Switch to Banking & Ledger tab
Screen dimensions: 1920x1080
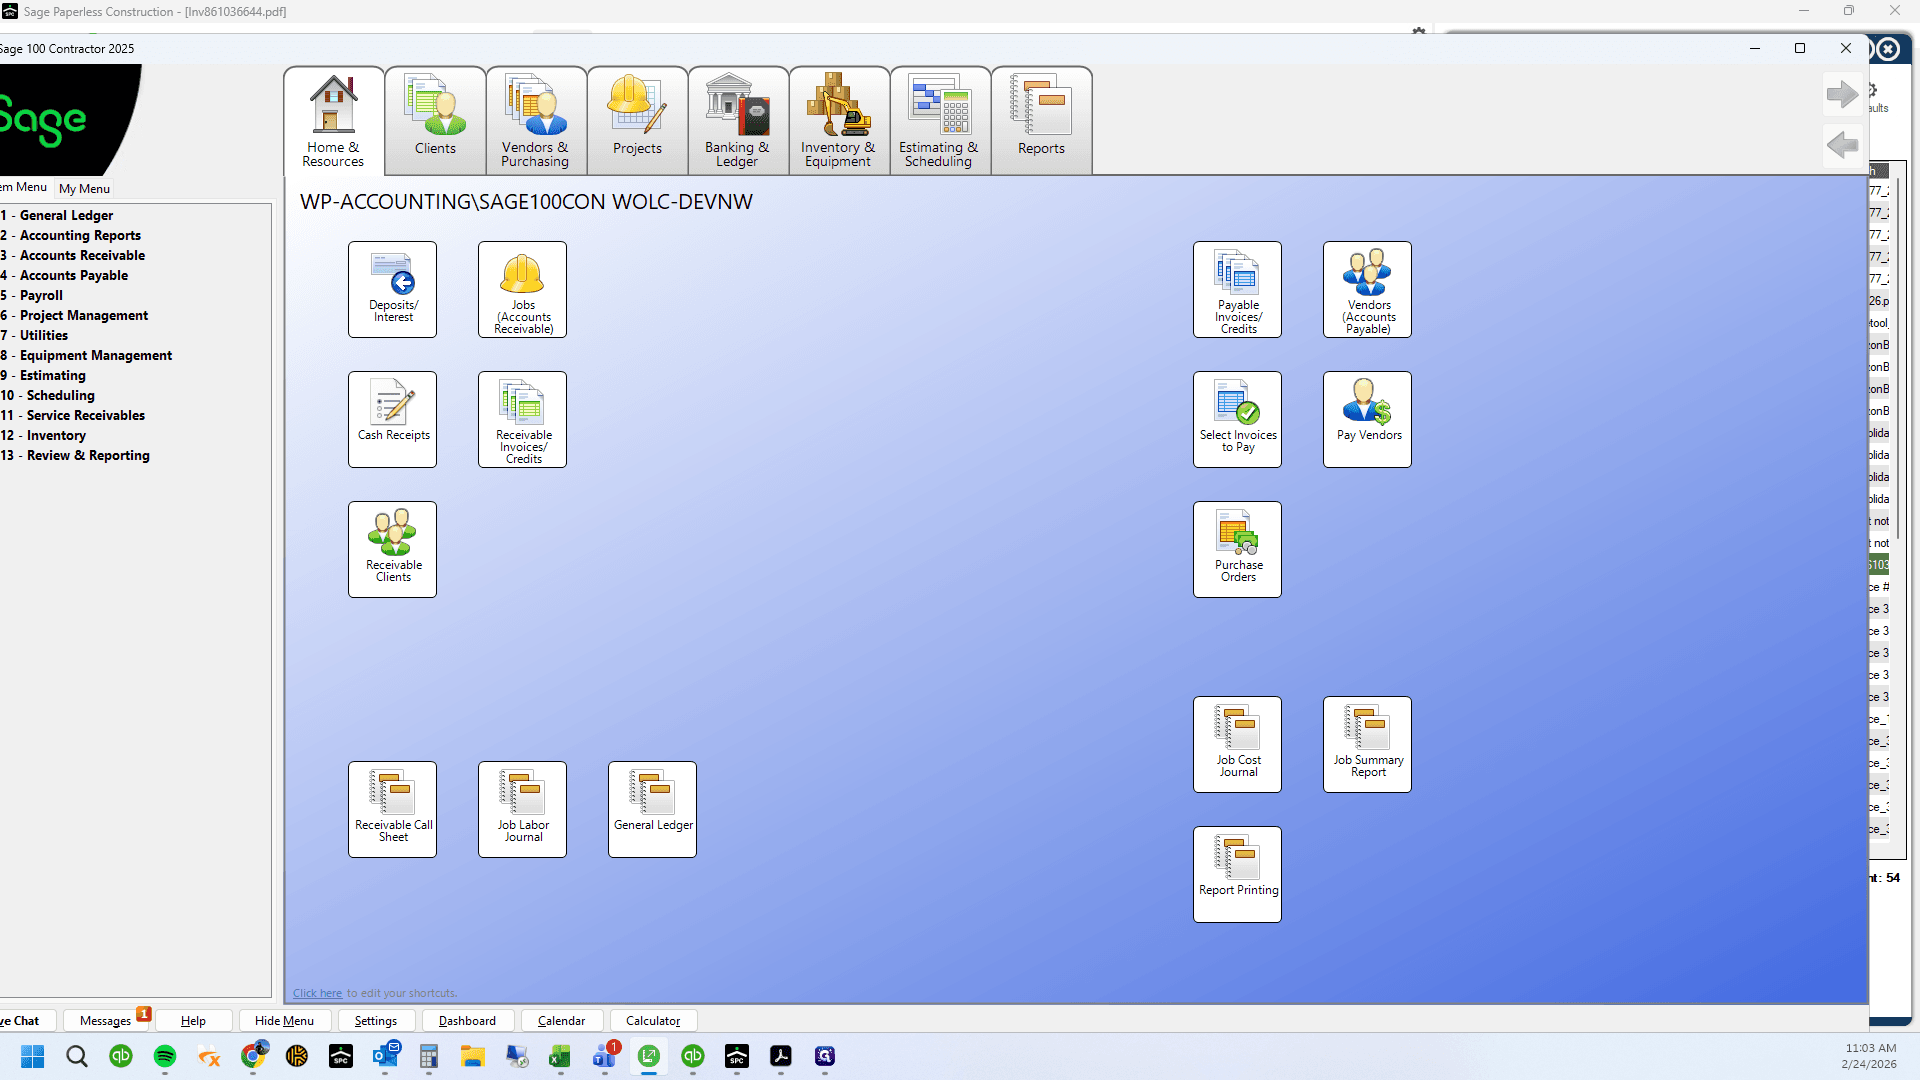(x=738, y=121)
